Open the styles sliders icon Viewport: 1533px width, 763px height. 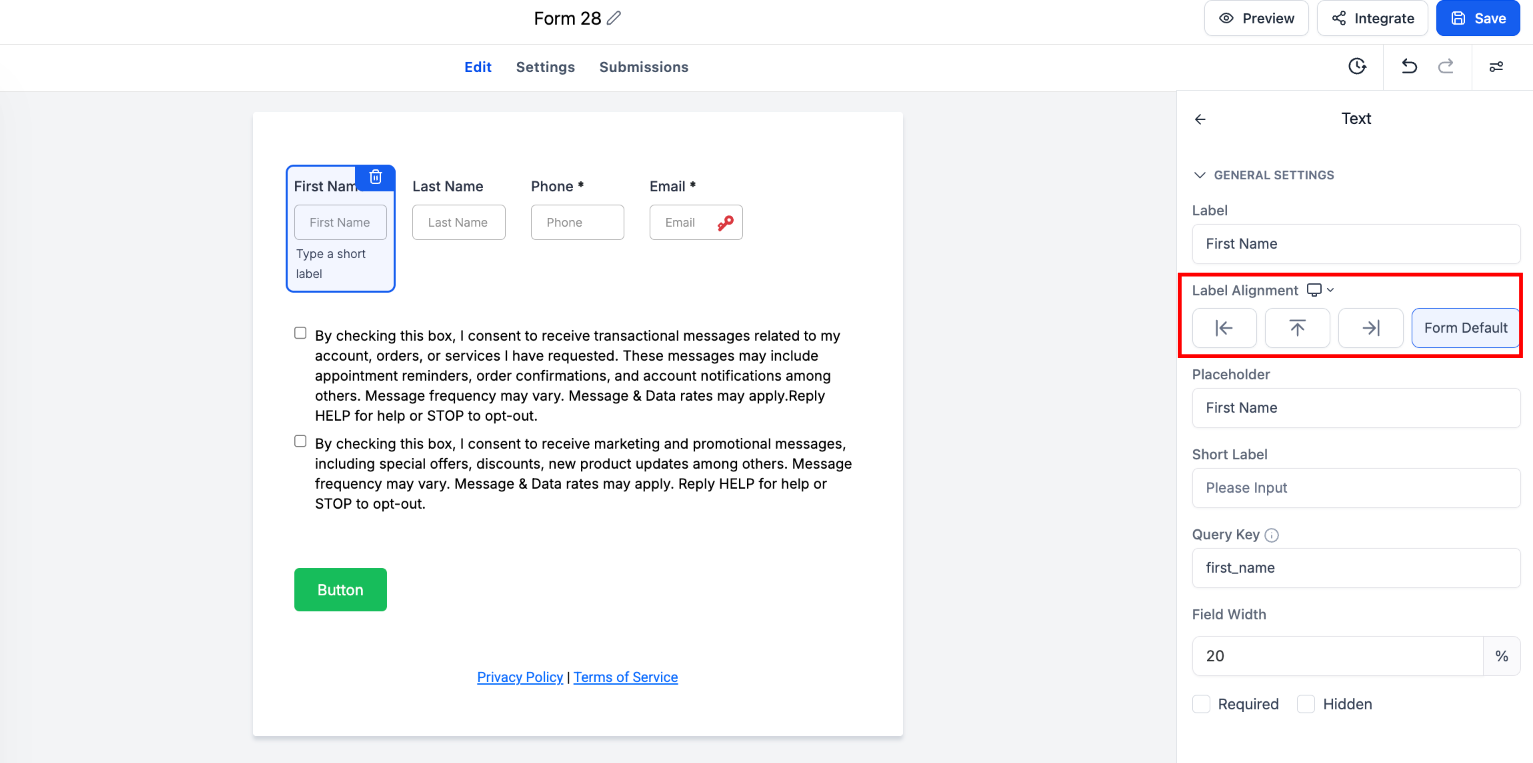click(x=1496, y=67)
